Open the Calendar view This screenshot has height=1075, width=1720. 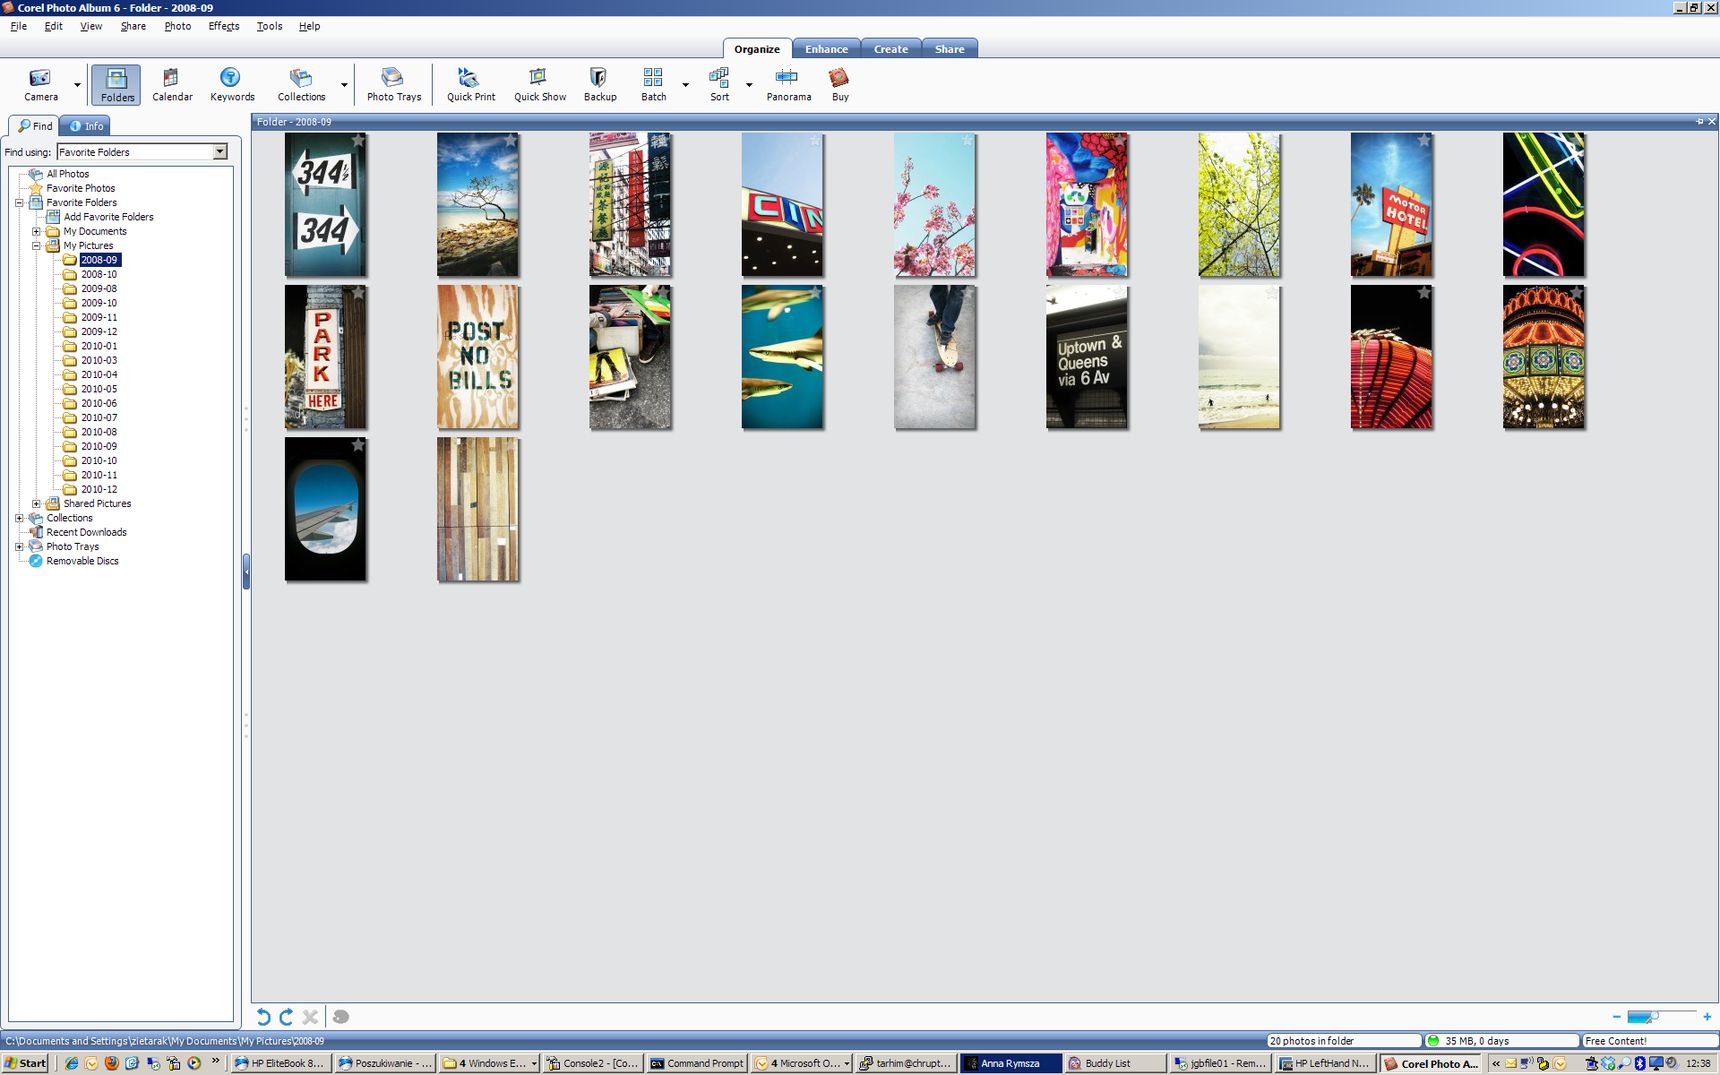pos(172,84)
